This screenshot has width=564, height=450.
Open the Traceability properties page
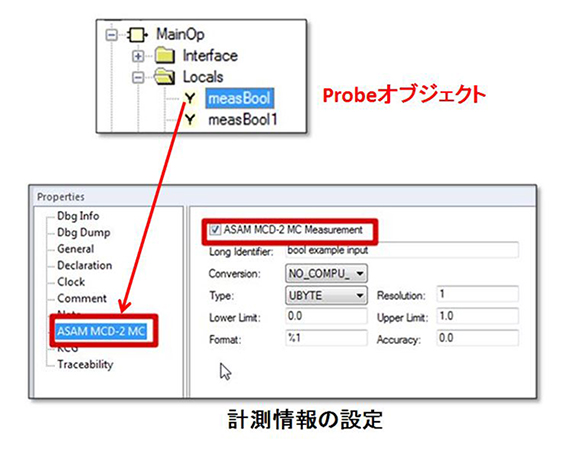(x=85, y=364)
